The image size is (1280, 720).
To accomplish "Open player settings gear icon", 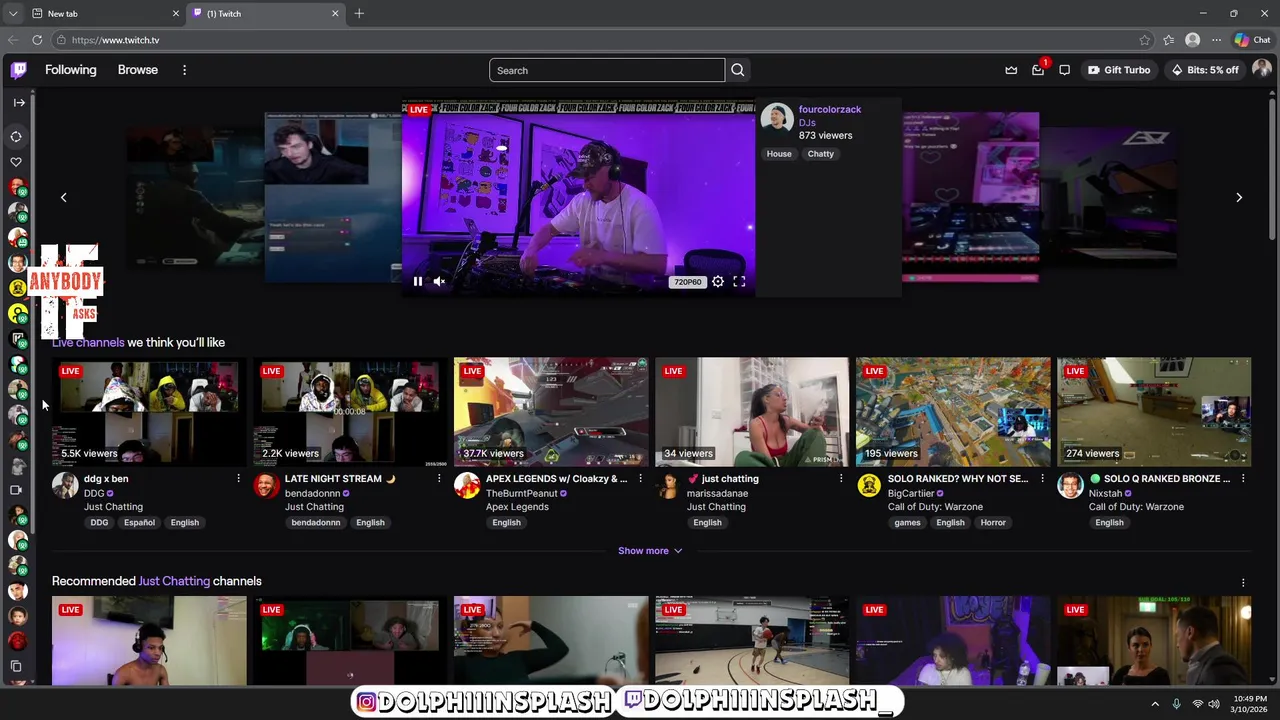I will point(718,282).
